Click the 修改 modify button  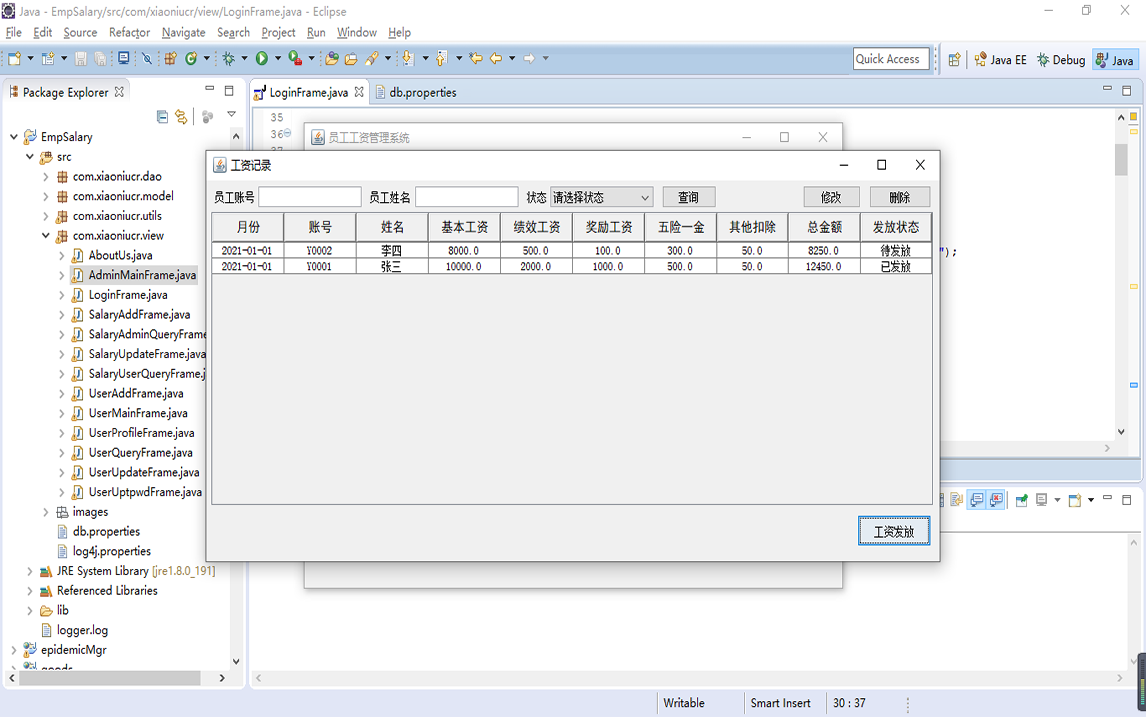pyautogui.click(x=831, y=197)
